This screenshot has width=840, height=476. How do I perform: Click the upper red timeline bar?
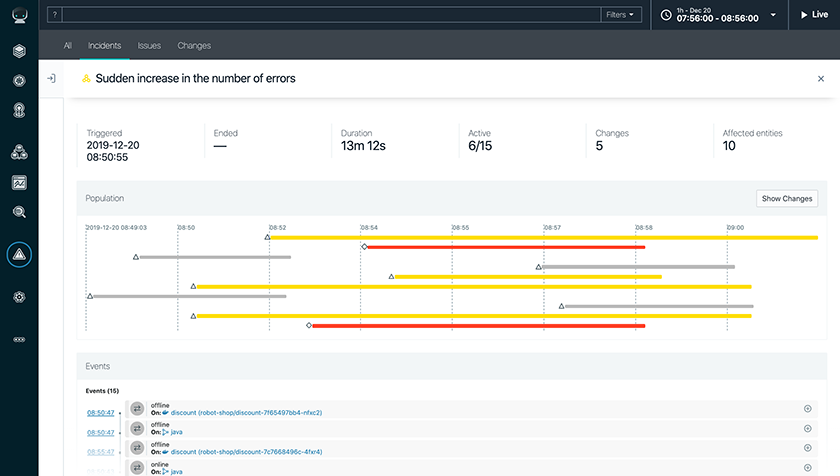pyautogui.click(x=506, y=247)
